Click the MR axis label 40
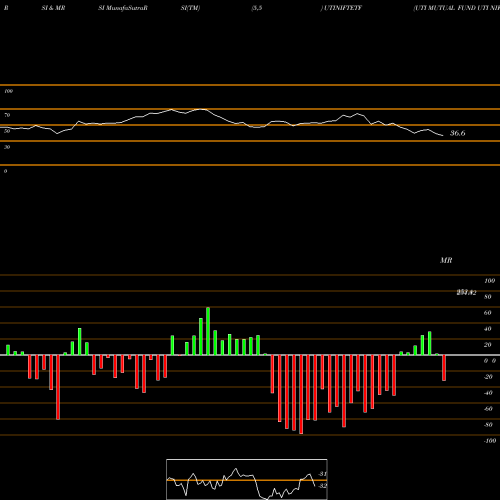 click(x=487, y=329)
